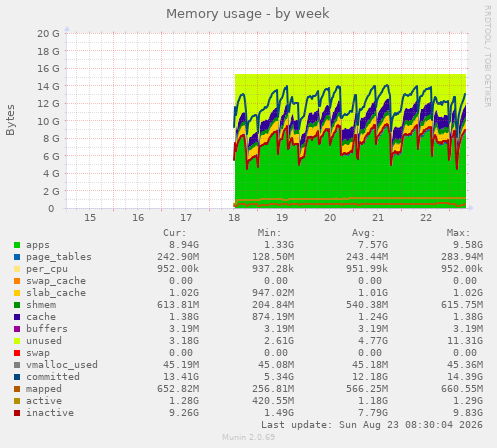
Task: Click the Last update timestamp line
Action: 372,425
